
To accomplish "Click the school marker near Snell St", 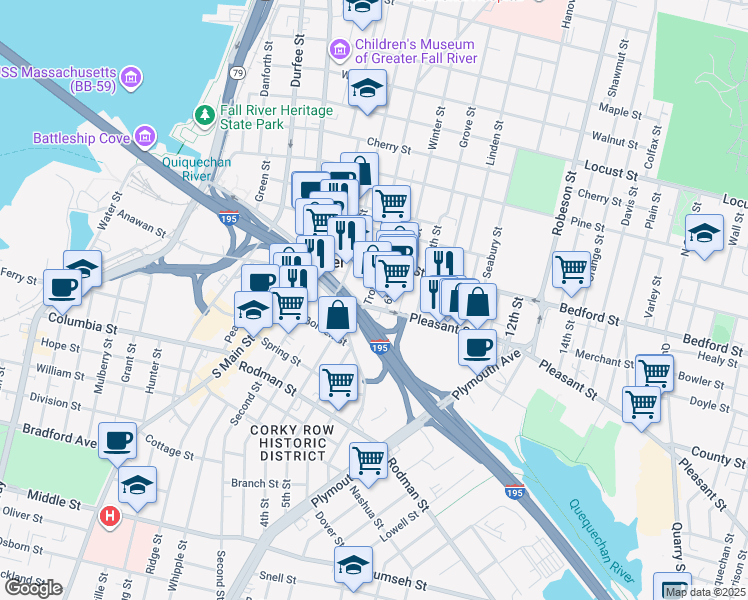I will (x=352, y=564).
